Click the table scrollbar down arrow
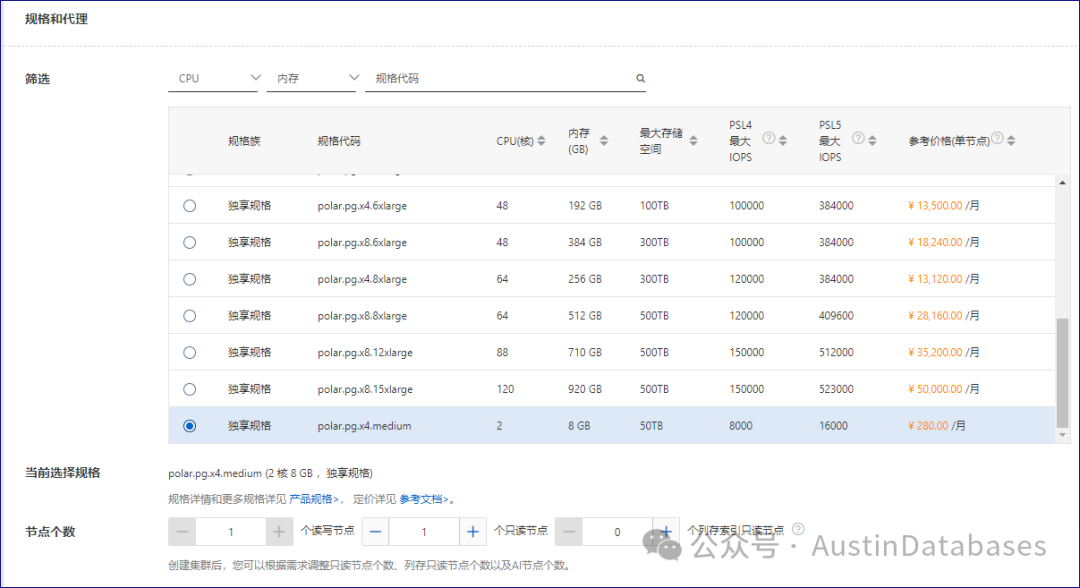The image size is (1080, 588). [1062, 434]
